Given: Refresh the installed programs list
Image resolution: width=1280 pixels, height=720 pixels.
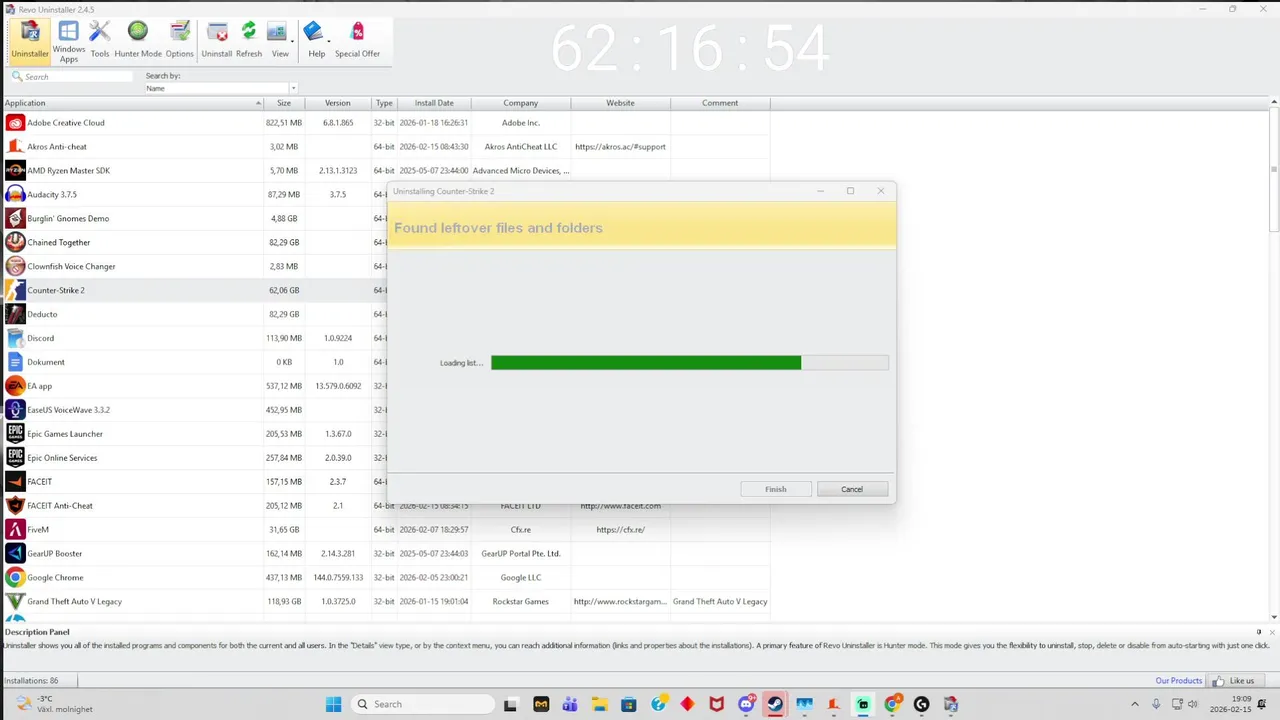Looking at the screenshot, I should [249, 41].
